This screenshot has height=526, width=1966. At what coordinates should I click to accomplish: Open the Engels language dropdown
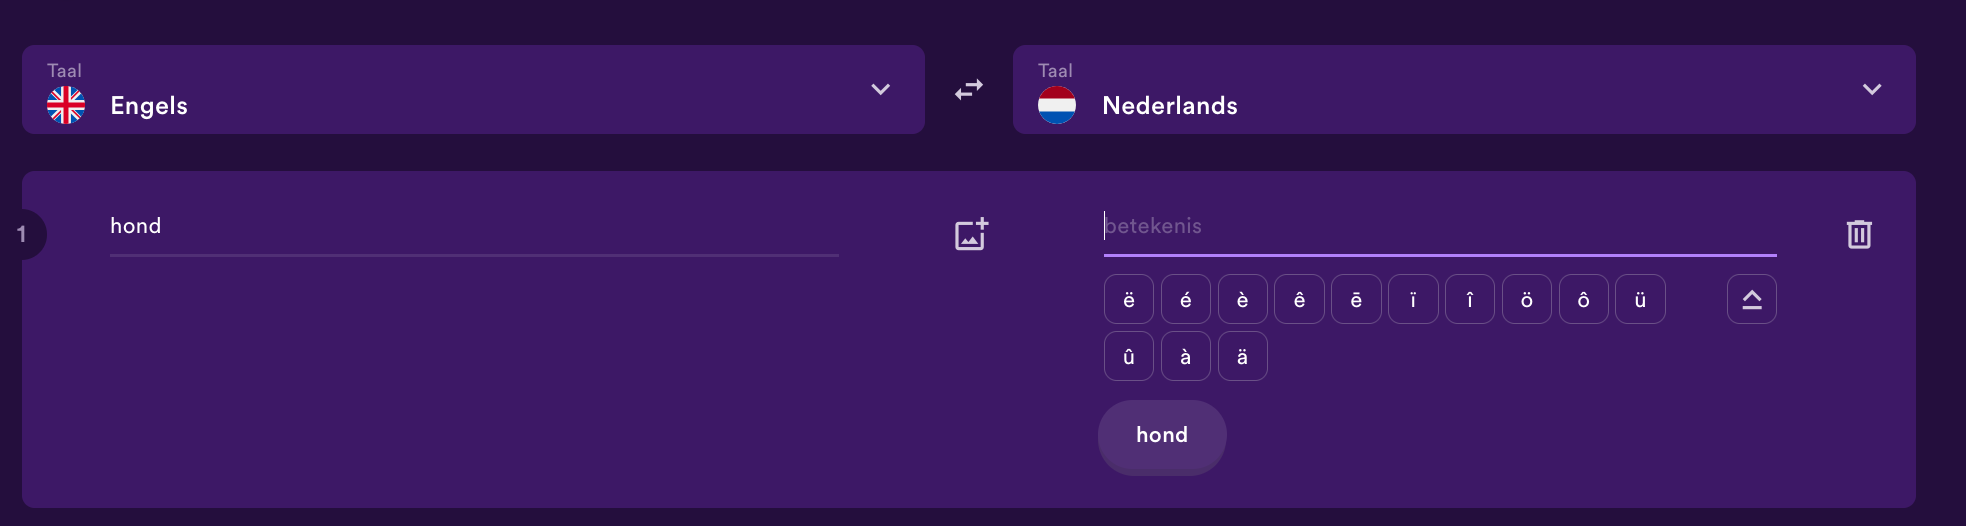[x=473, y=89]
